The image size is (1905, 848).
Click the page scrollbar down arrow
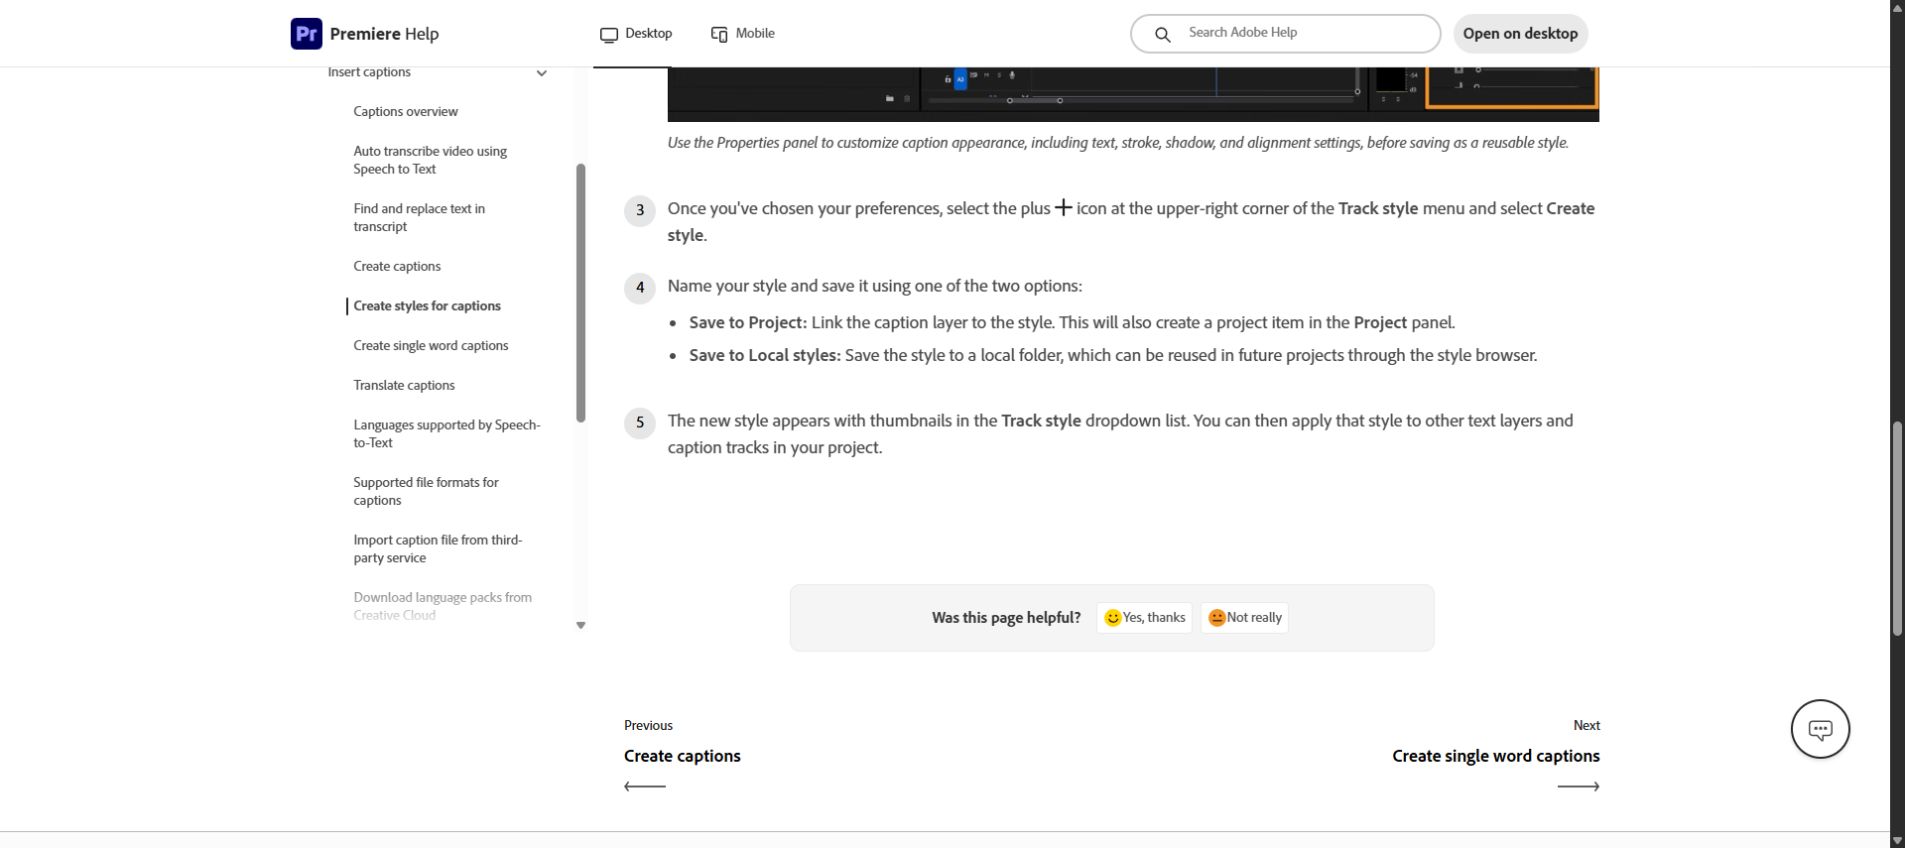(x=1897, y=840)
